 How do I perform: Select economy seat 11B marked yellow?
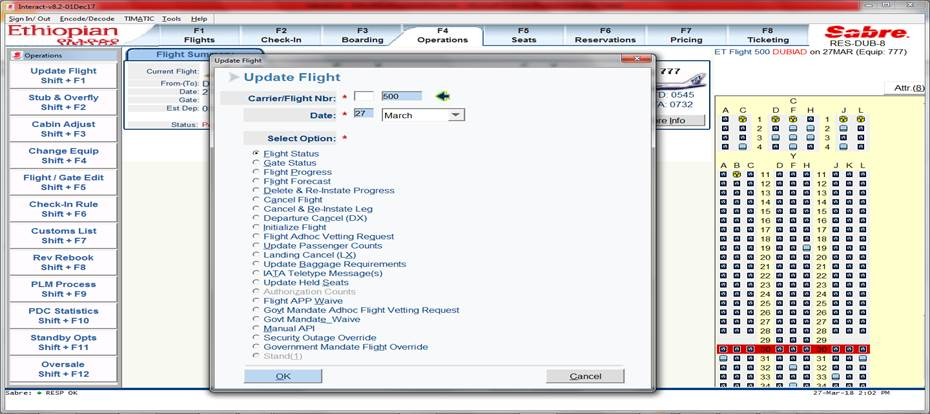[x=737, y=175]
